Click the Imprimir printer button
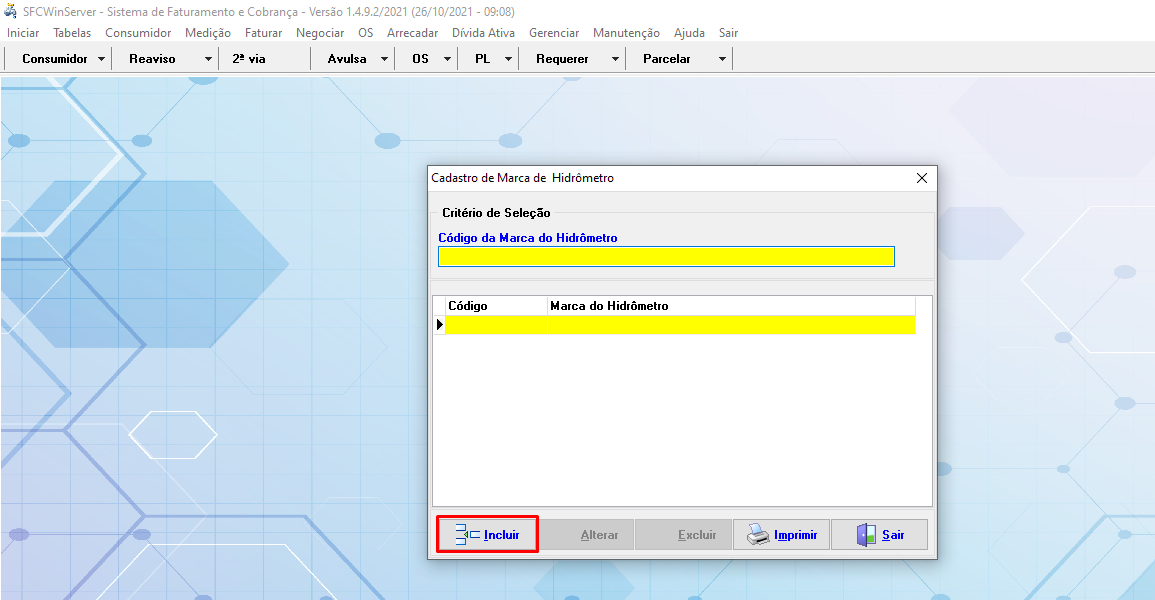 point(782,535)
